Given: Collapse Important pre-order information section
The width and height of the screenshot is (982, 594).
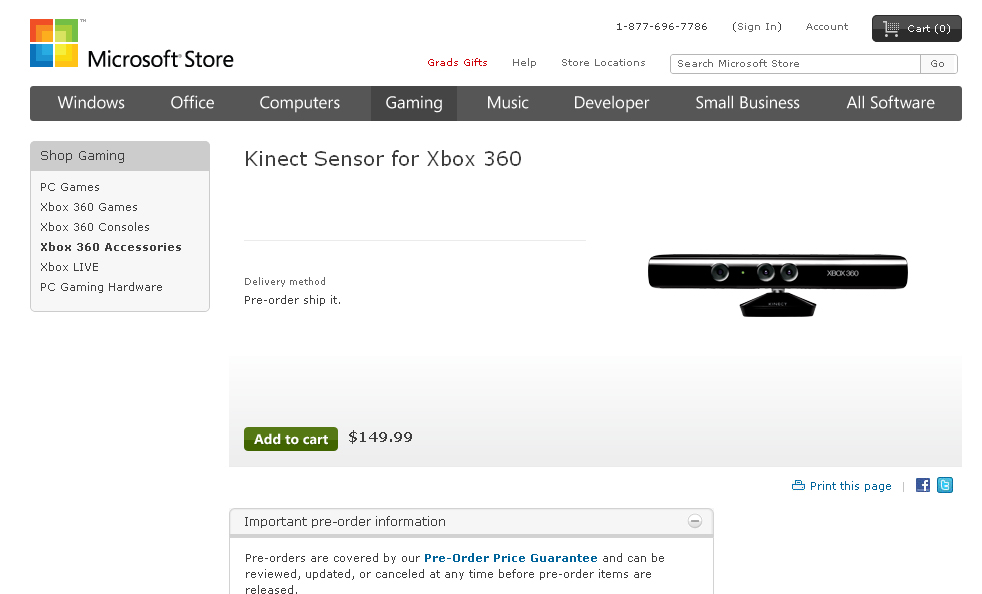Looking at the screenshot, I should [x=695, y=521].
